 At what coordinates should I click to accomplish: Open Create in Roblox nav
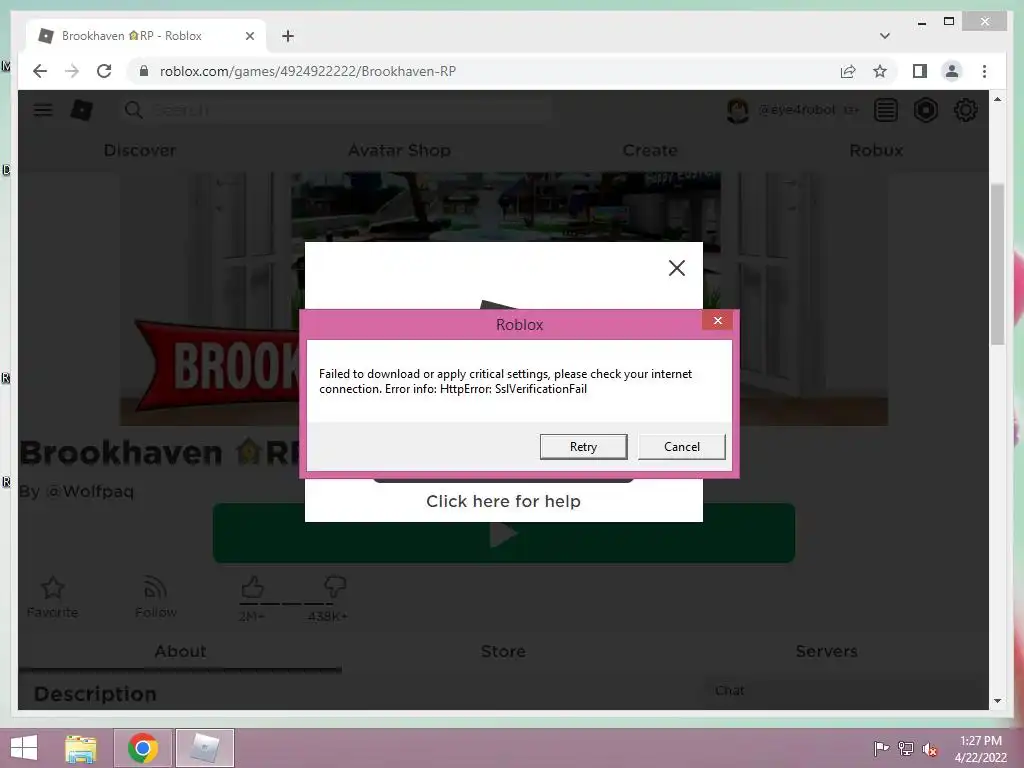click(x=650, y=150)
